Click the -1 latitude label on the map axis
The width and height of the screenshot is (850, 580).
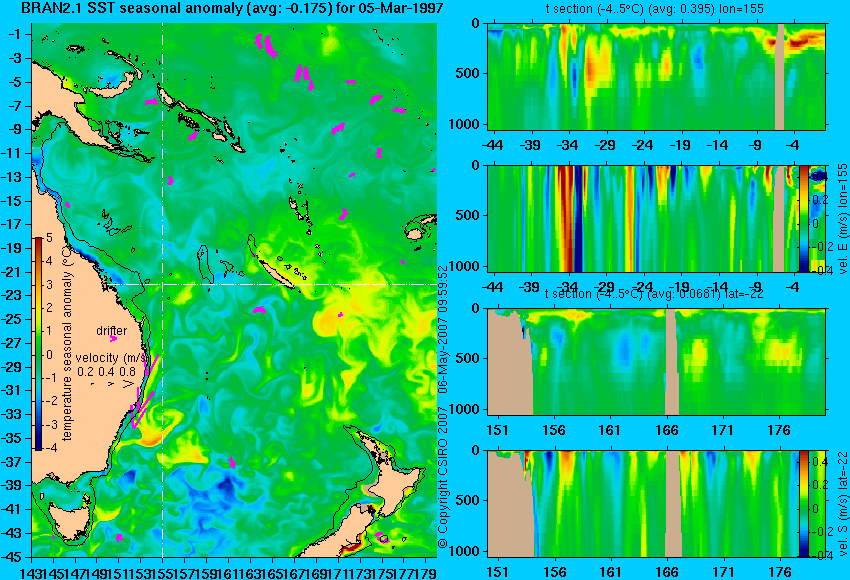point(16,35)
